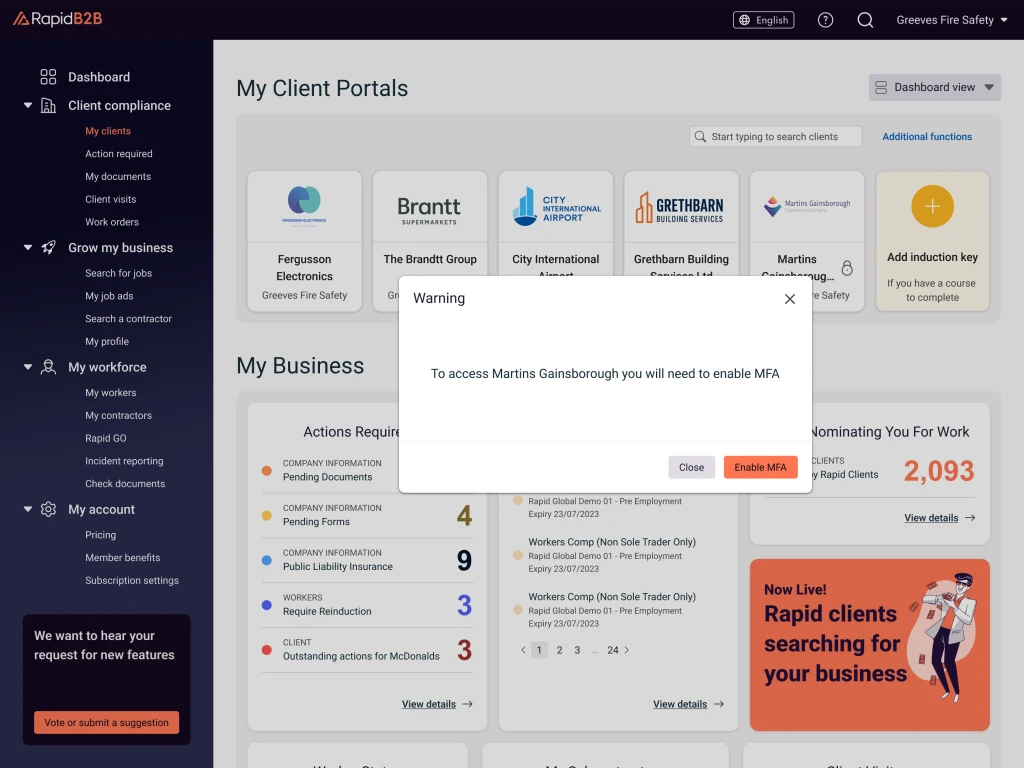
Task: Click the Start typing to search clients field
Action: point(775,136)
